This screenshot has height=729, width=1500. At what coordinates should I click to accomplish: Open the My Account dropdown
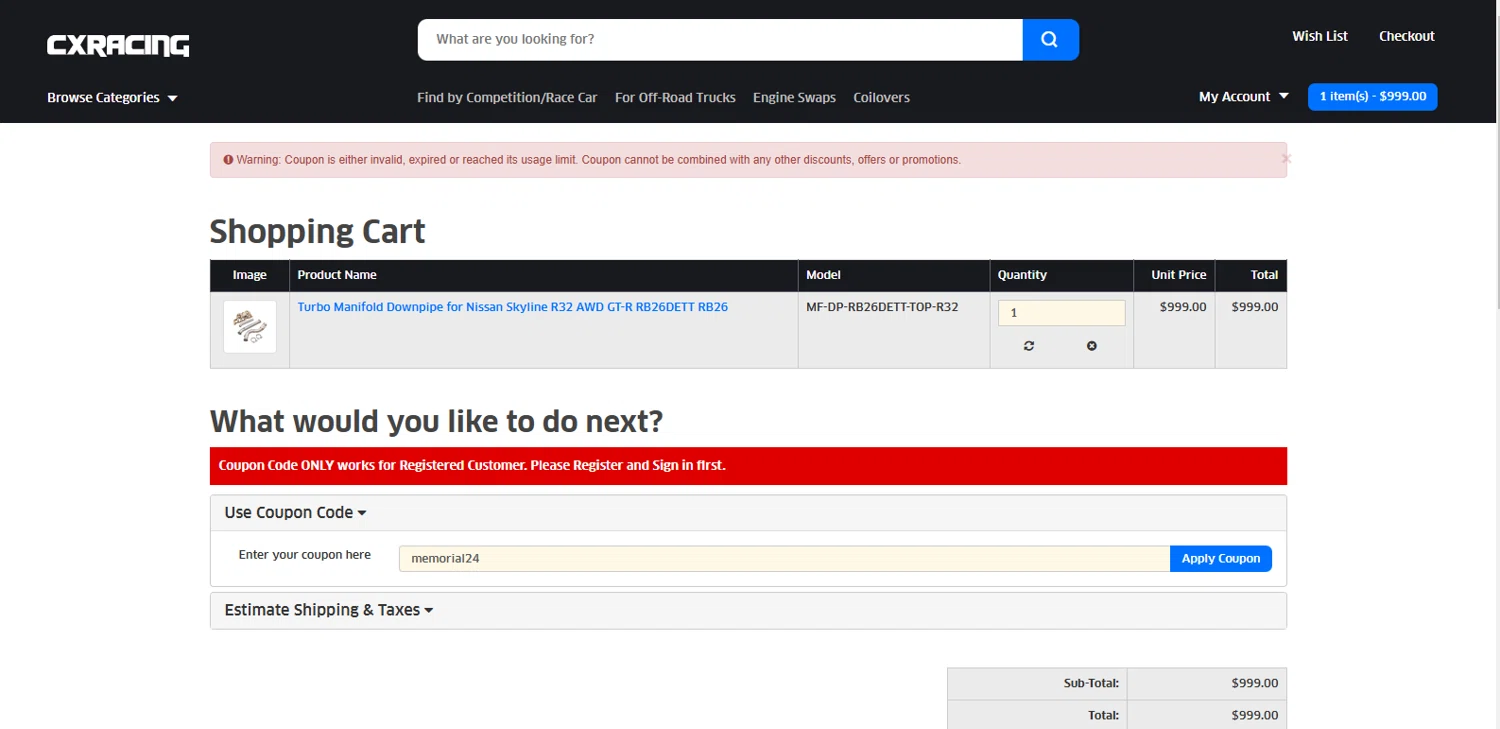[x=1244, y=97]
